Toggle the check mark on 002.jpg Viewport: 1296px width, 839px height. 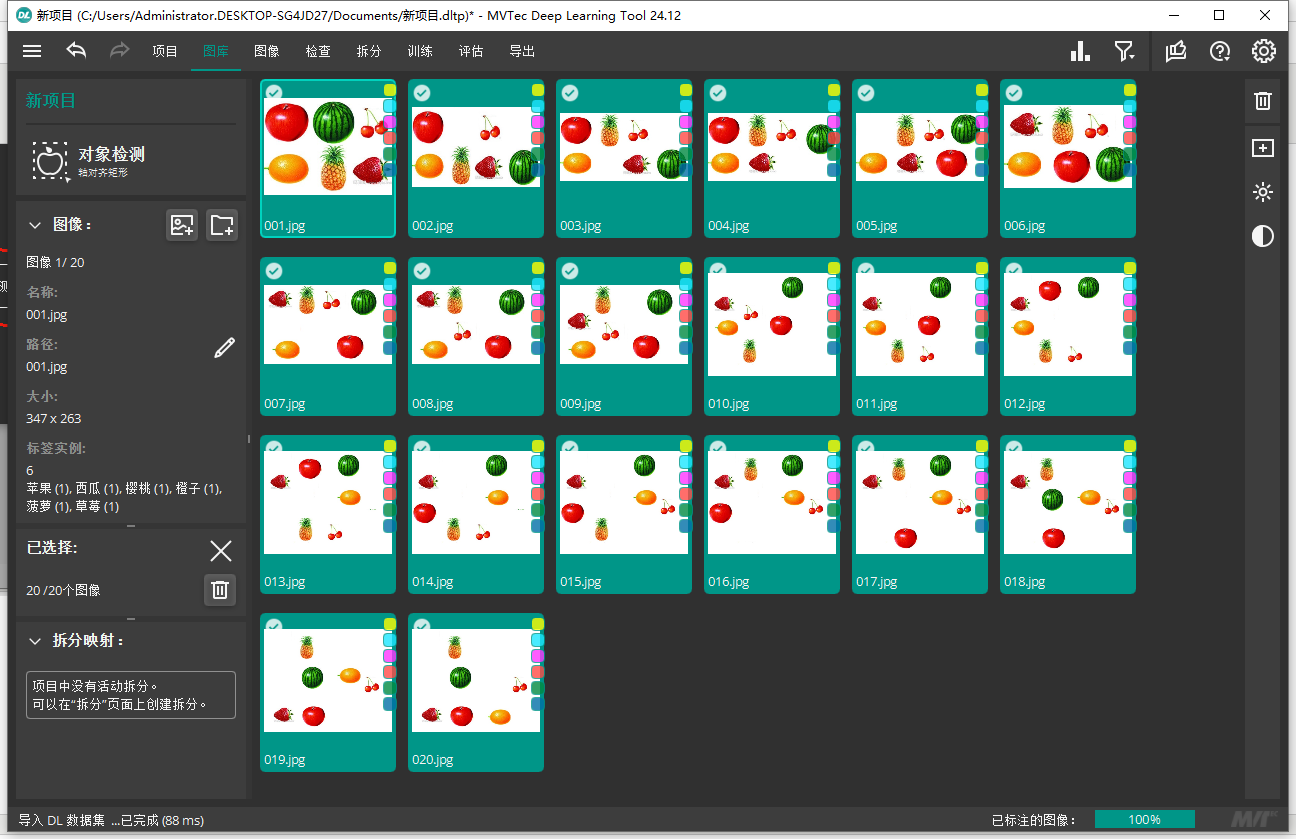point(422,93)
